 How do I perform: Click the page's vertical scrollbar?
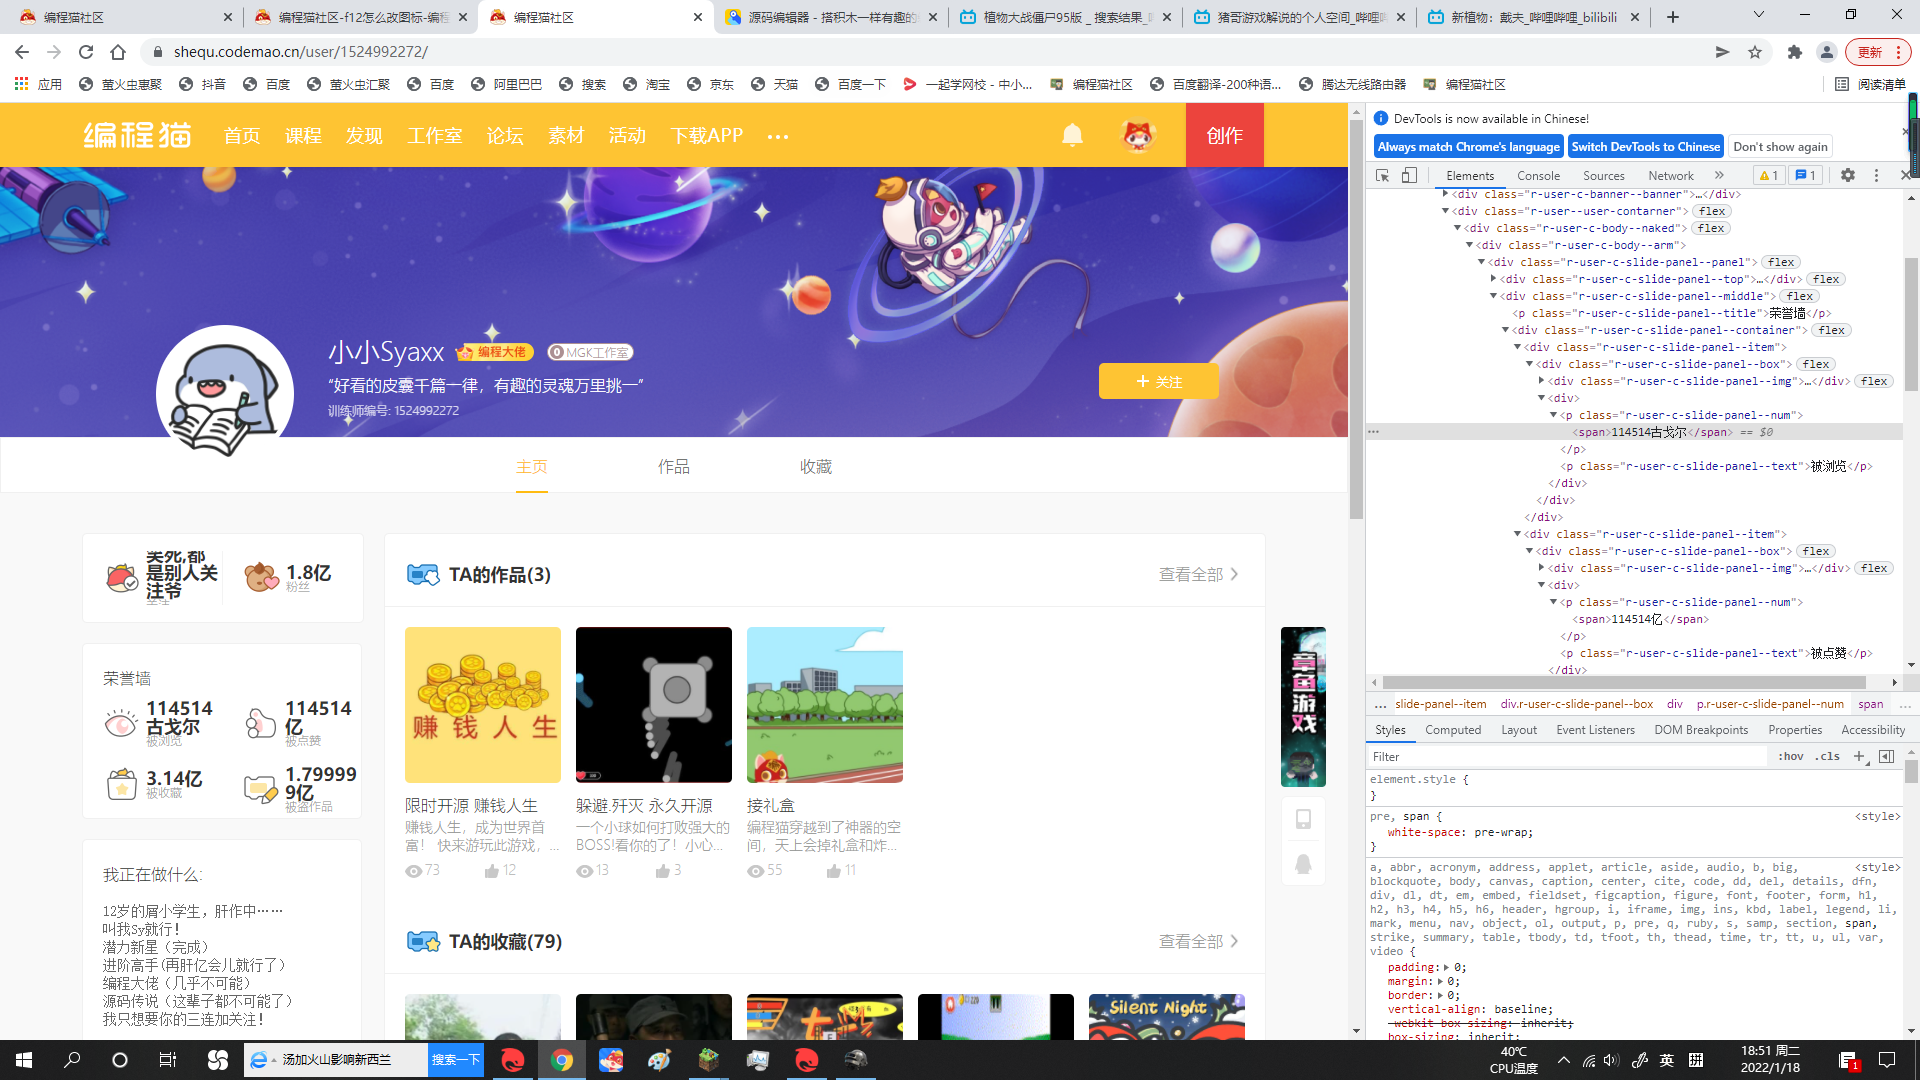[1356, 320]
